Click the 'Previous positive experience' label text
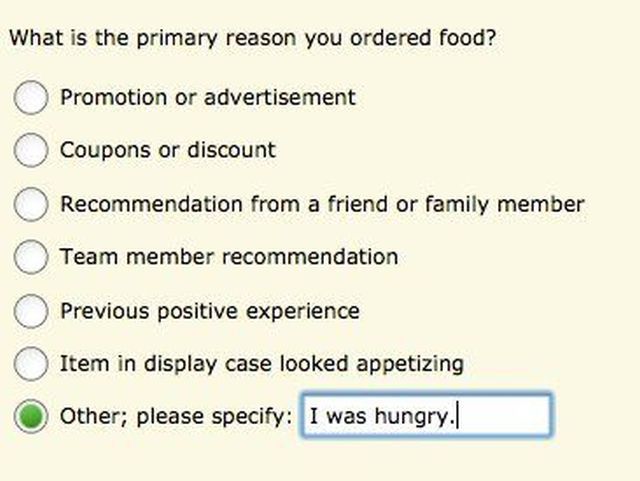Image resolution: width=640 pixels, height=481 pixels. tap(209, 311)
